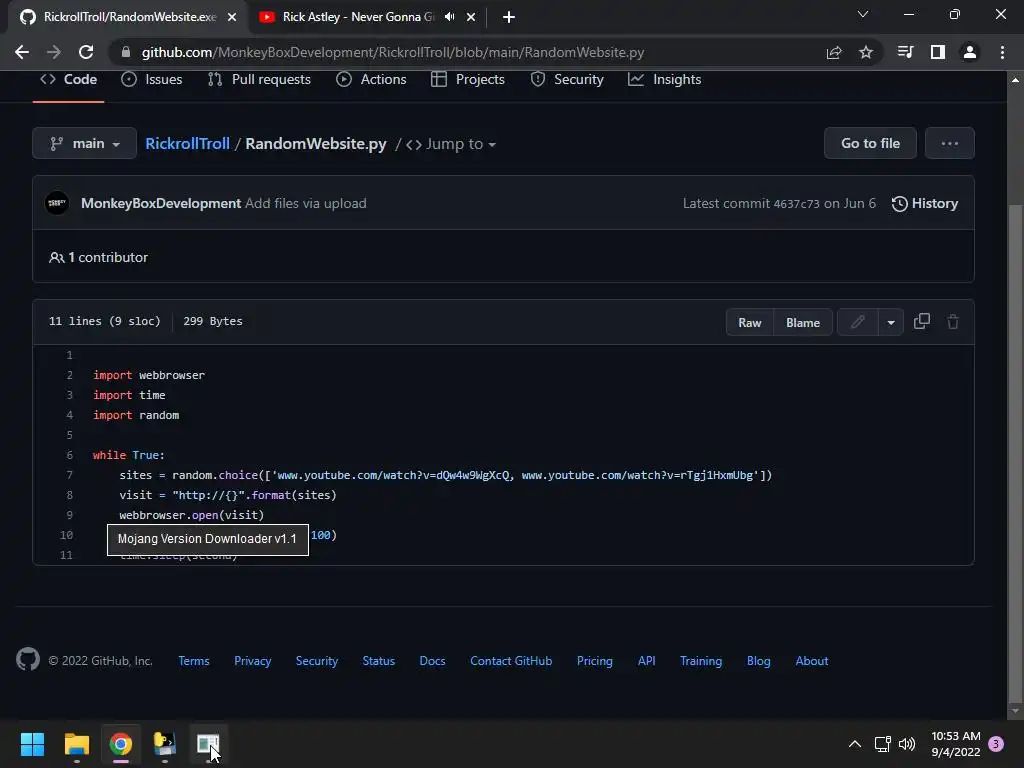Open the Chrome profile menu
This screenshot has height=768, width=1024.
pos(970,52)
